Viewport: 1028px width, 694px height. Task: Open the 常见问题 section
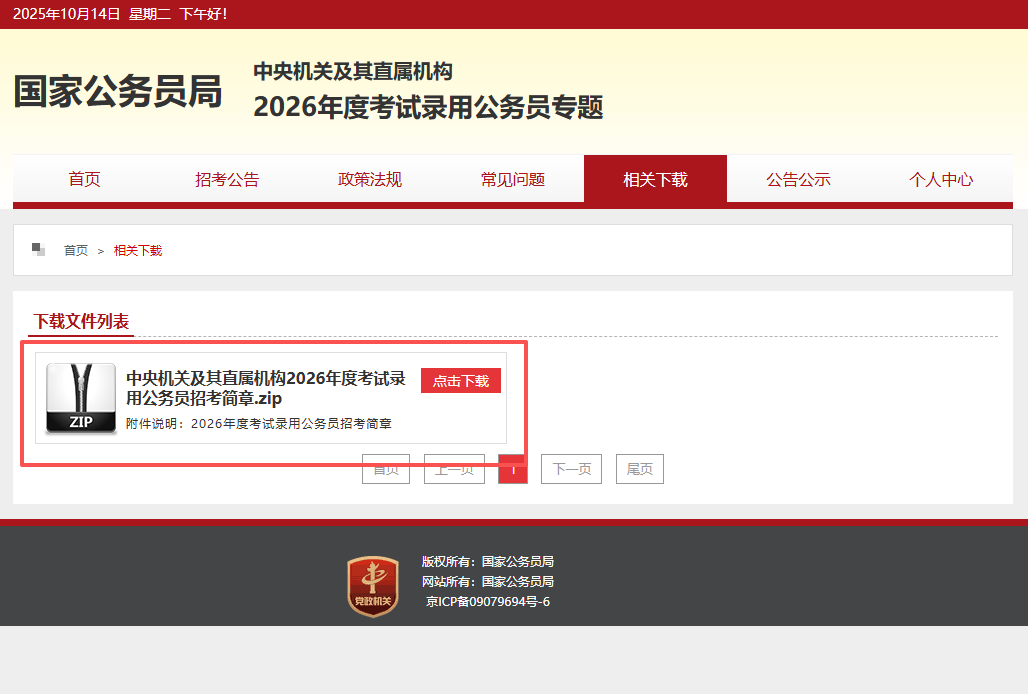[x=513, y=180]
